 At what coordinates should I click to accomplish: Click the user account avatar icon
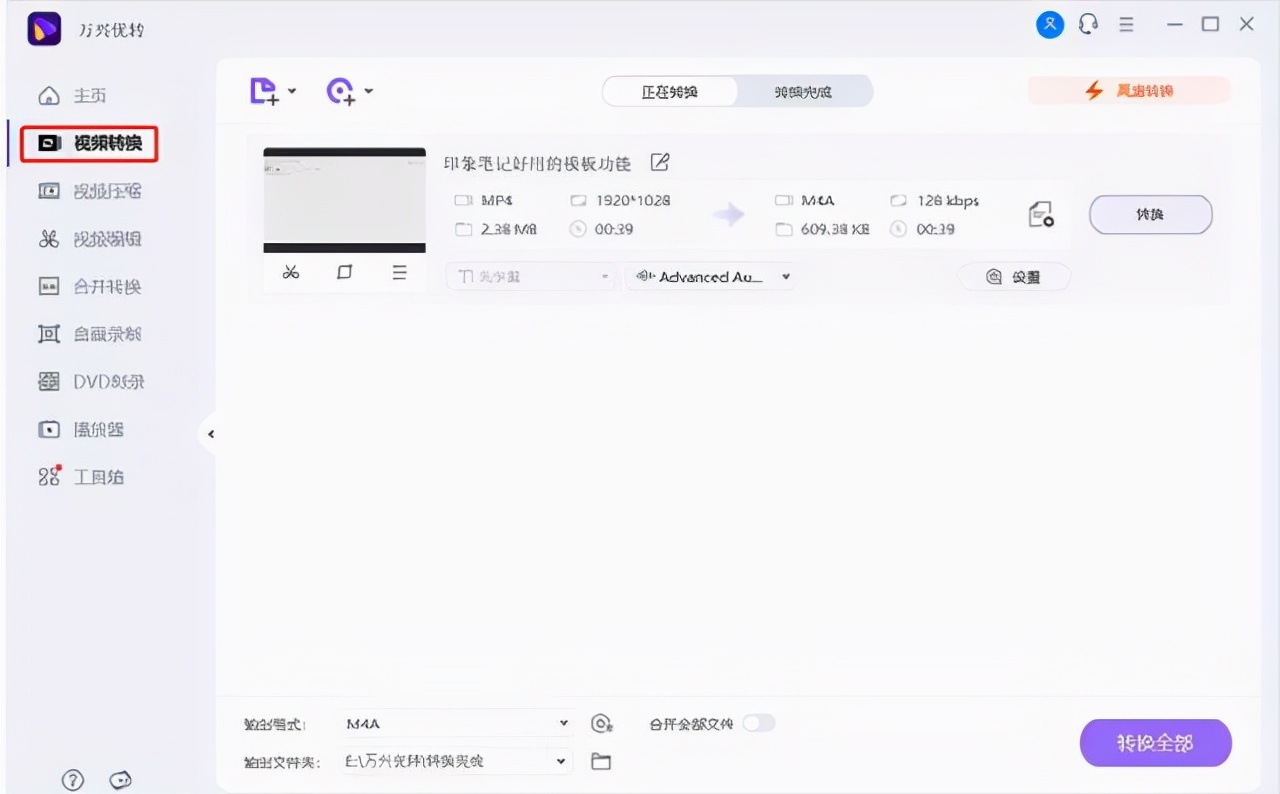click(x=1050, y=24)
